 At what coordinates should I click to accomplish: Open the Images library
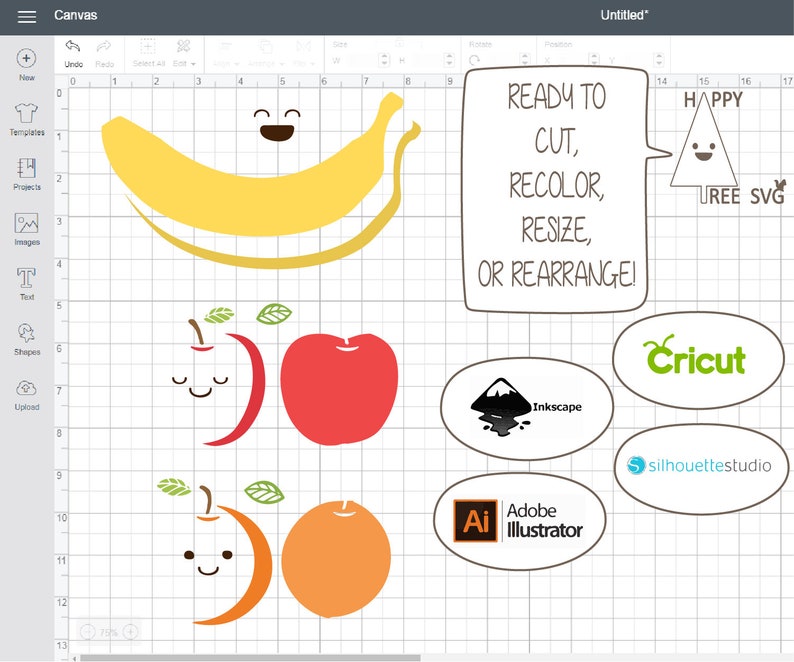[27, 229]
